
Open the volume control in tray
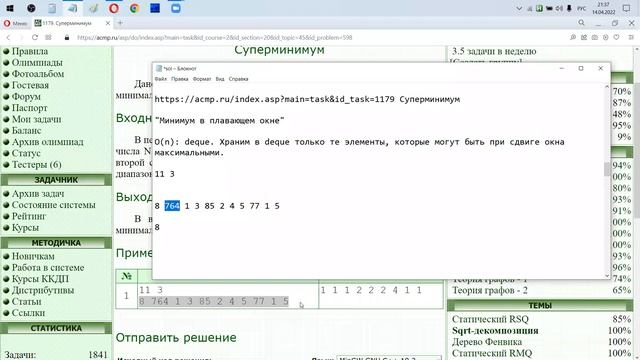559,8
